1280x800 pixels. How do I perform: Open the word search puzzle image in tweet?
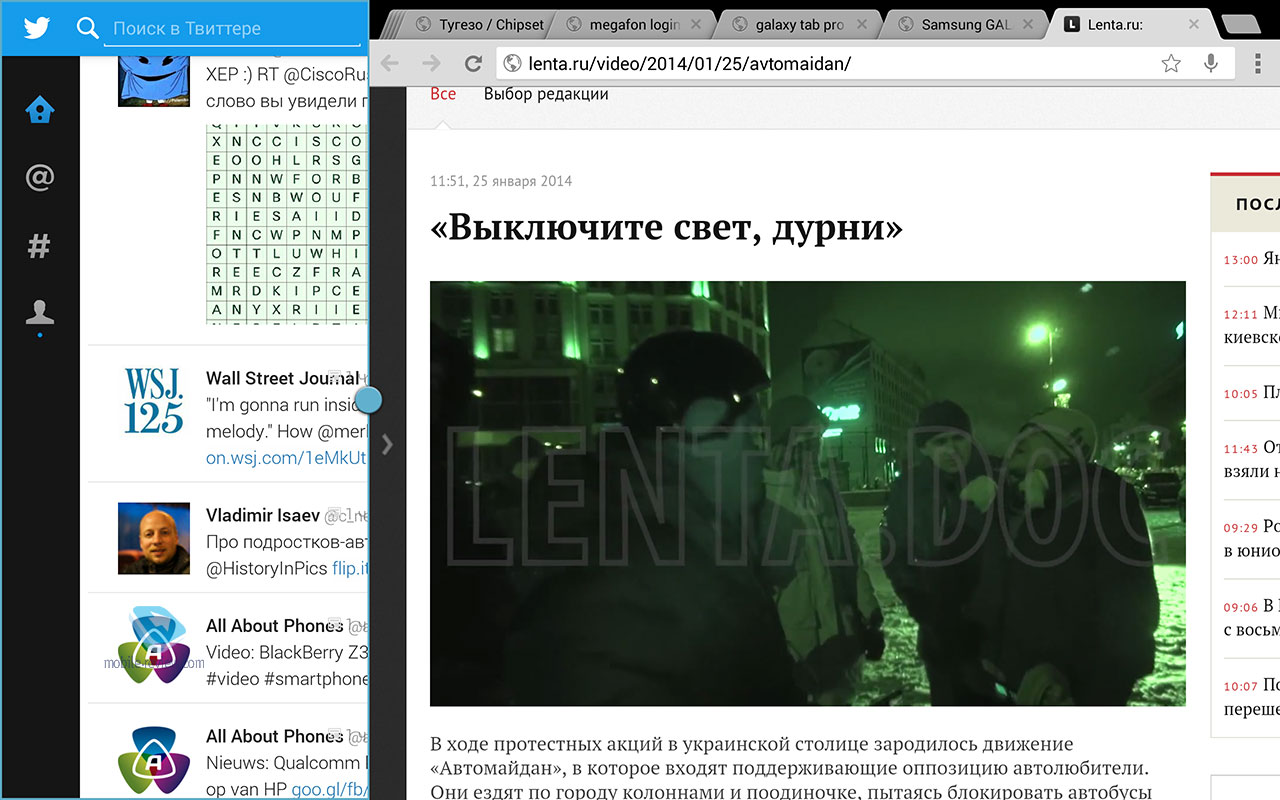point(287,224)
